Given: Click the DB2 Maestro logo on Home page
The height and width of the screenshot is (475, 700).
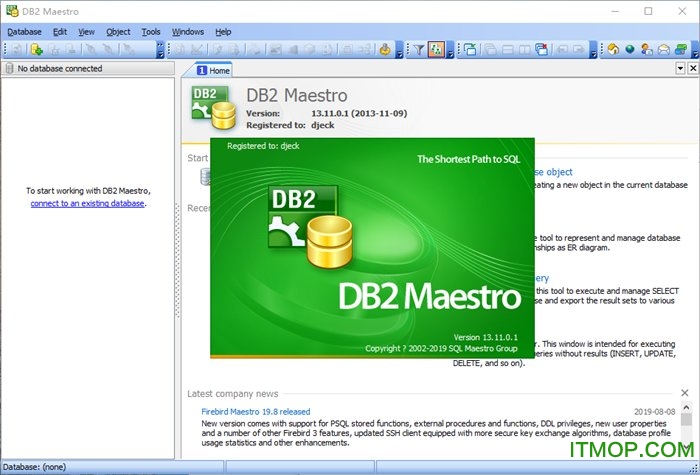Looking at the screenshot, I should pyautogui.click(x=213, y=107).
